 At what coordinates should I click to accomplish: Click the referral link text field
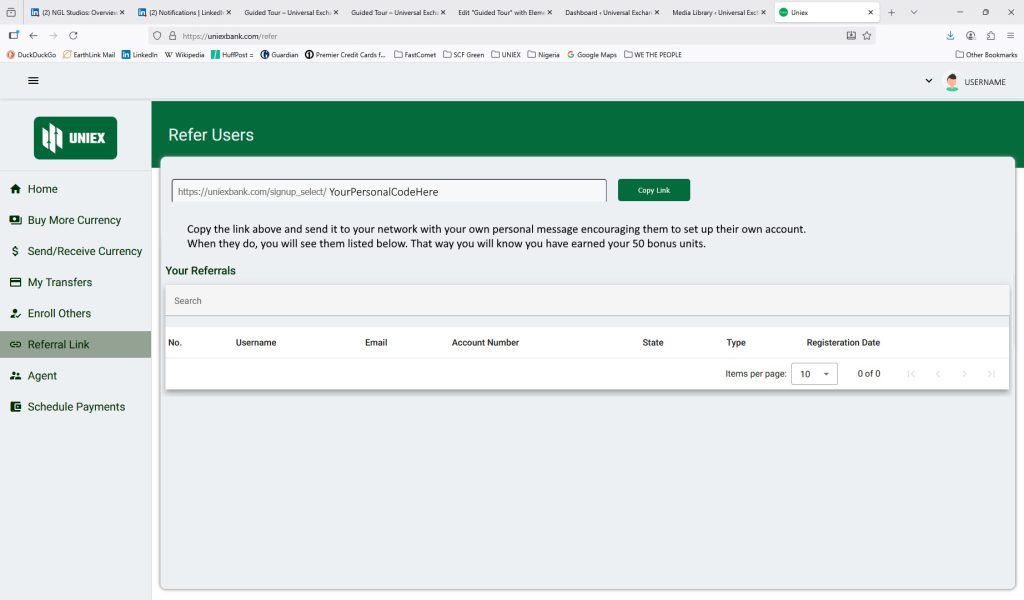click(389, 191)
